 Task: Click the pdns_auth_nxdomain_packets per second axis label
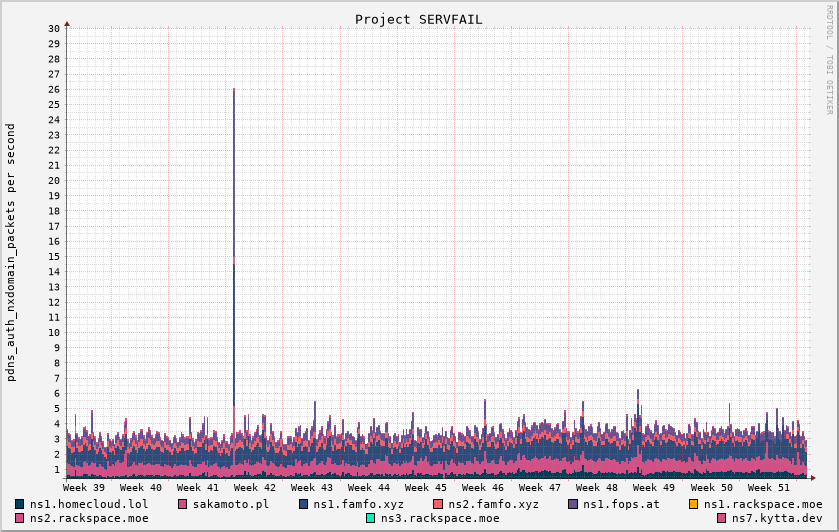[11, 252]
